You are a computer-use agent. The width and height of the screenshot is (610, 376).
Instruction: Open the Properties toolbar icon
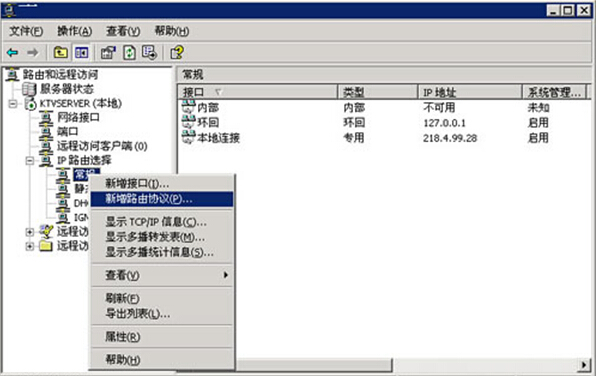108,52
